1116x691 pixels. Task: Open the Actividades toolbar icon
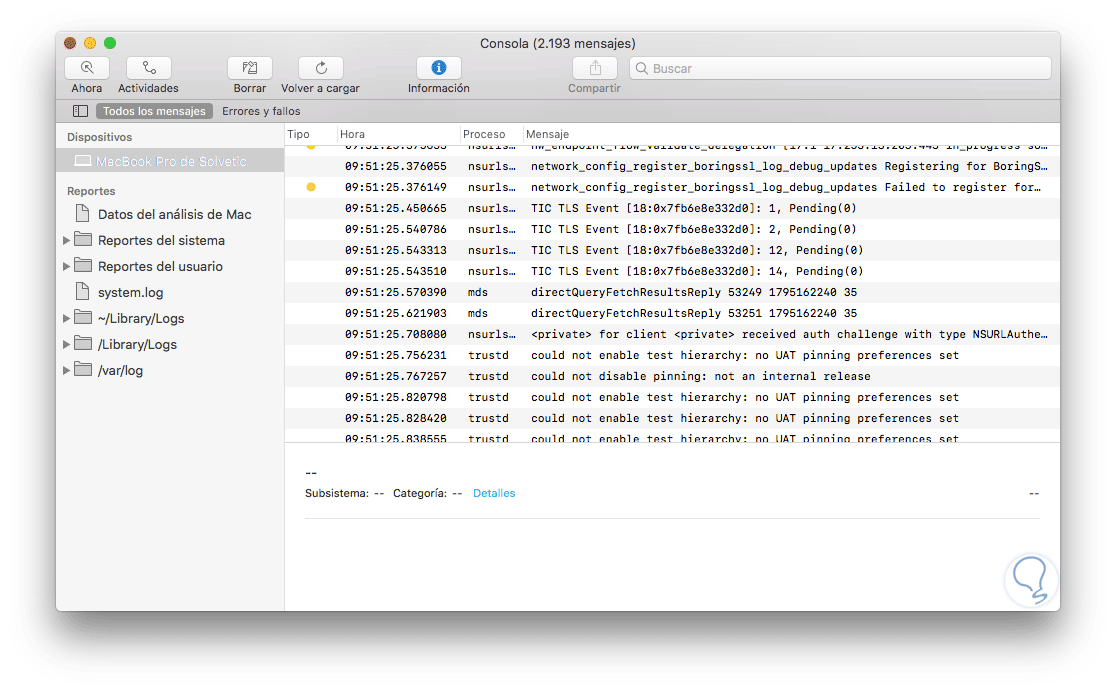tap(149, 68)
